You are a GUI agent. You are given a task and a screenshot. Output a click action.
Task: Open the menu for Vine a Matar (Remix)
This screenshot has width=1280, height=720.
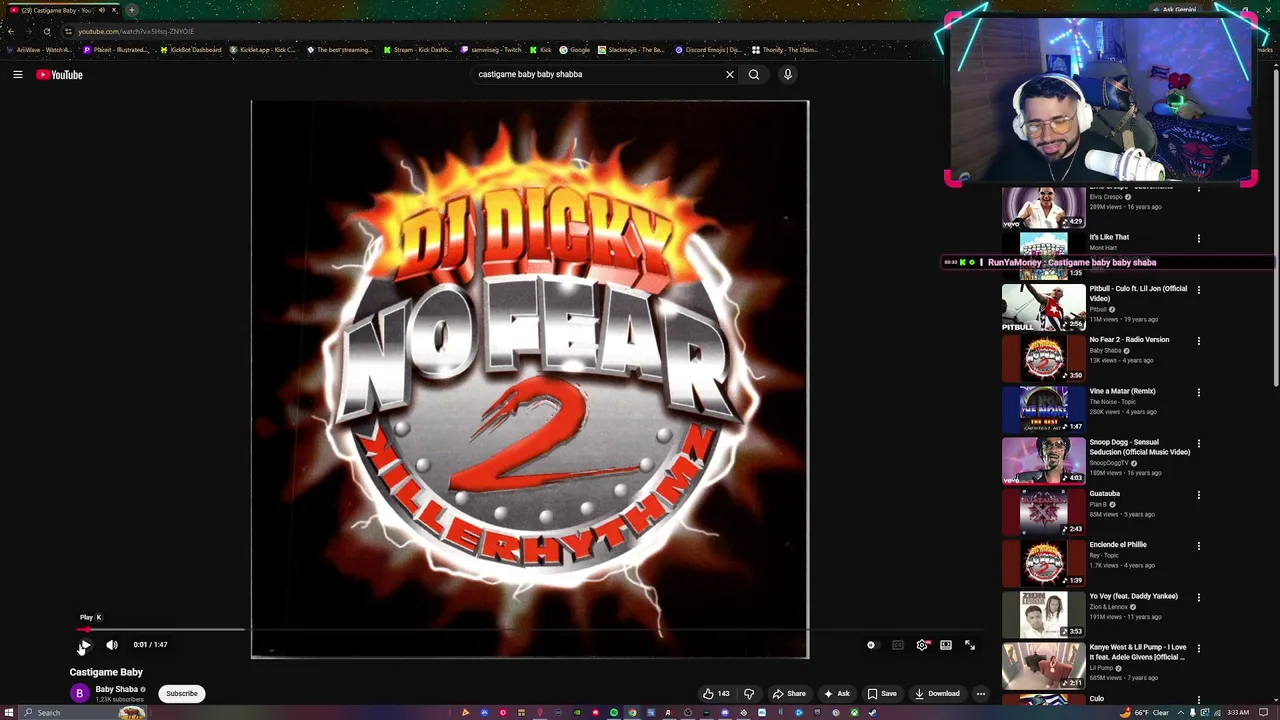(1199, 392)
